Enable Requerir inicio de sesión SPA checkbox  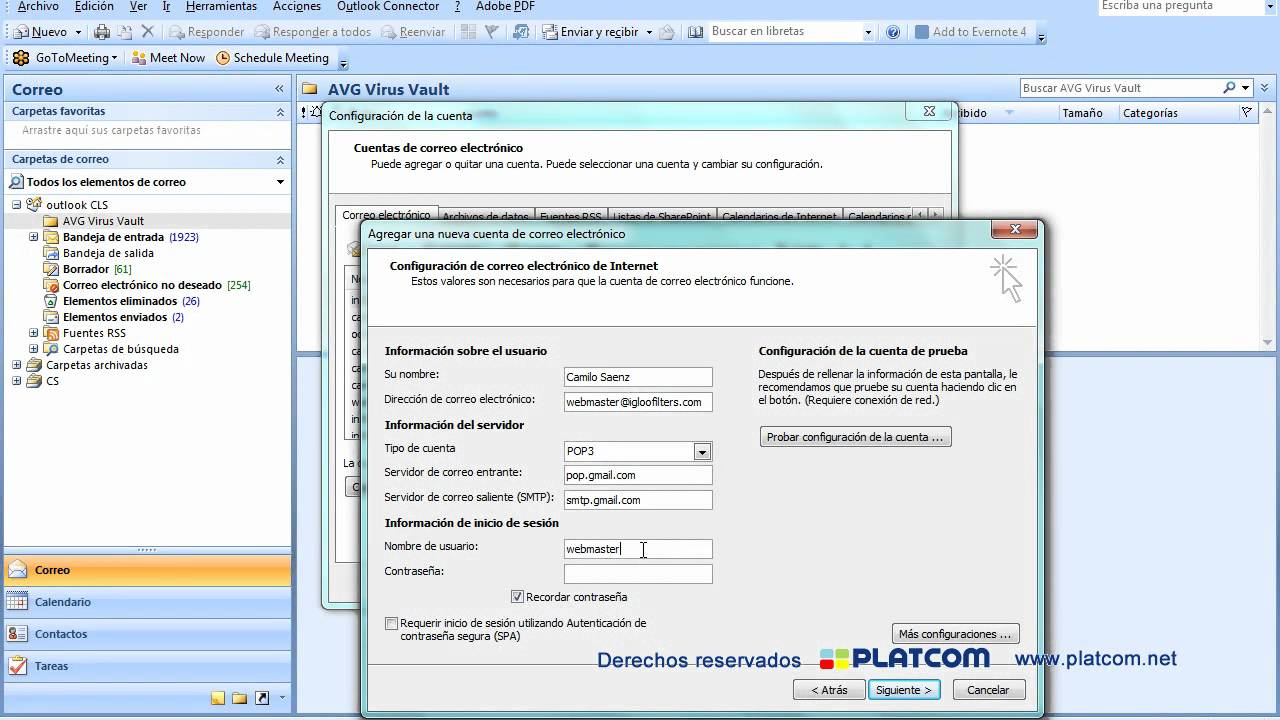tap(391, 623)
